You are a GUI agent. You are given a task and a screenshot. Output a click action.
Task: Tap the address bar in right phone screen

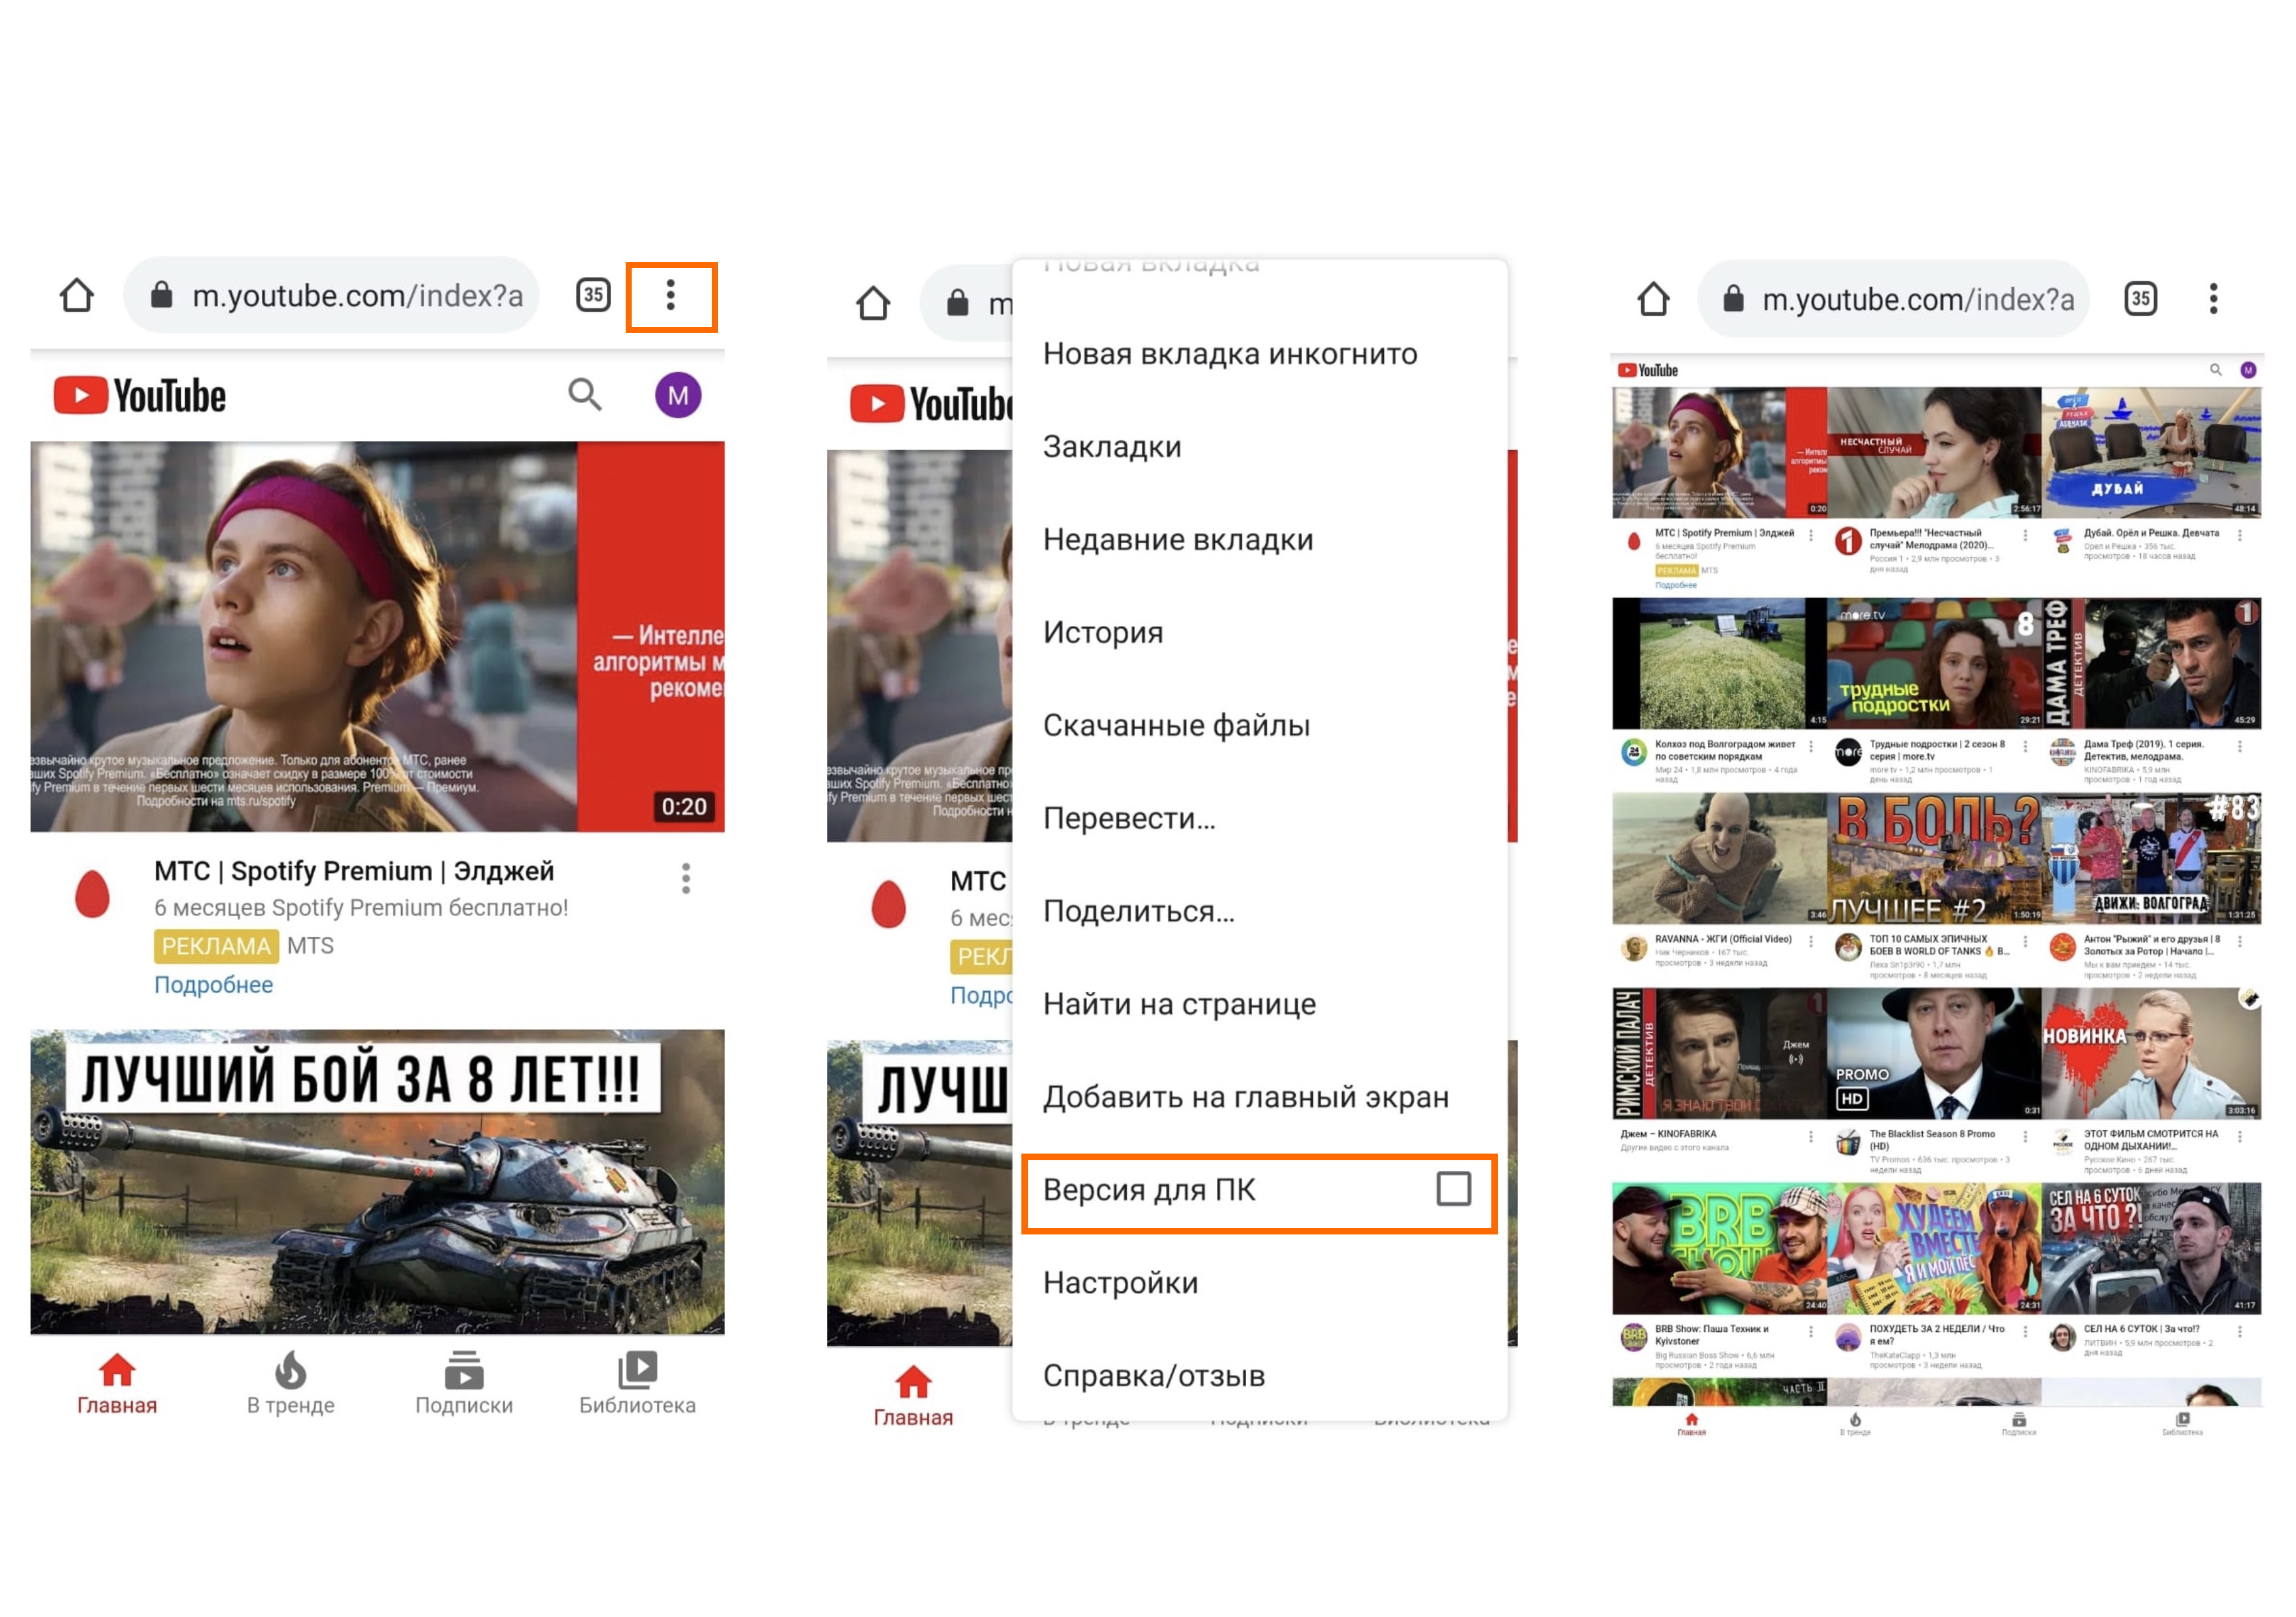tap(1893, 299)
